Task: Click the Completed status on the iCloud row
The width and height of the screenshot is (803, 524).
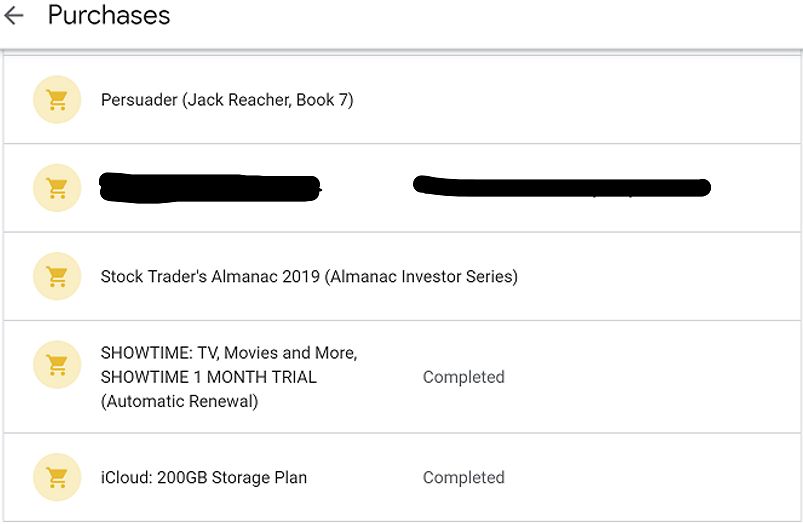Action: [463, 477]
